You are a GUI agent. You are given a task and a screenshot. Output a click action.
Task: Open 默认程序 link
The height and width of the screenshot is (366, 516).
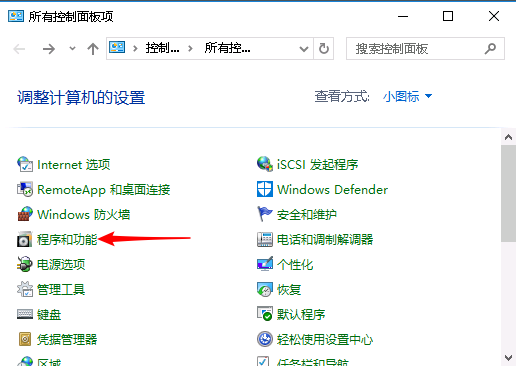click(301, 315)
